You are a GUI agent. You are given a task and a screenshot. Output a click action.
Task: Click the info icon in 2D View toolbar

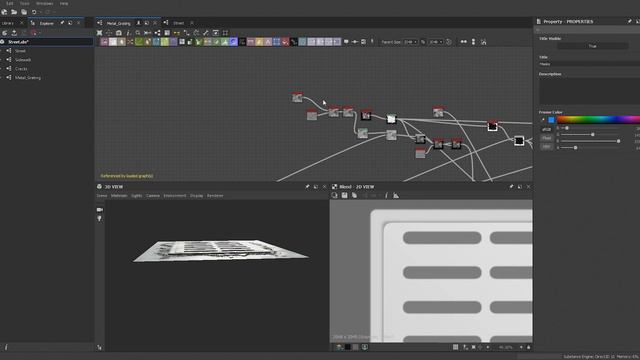pyautogui.click(x=386, y=196)
